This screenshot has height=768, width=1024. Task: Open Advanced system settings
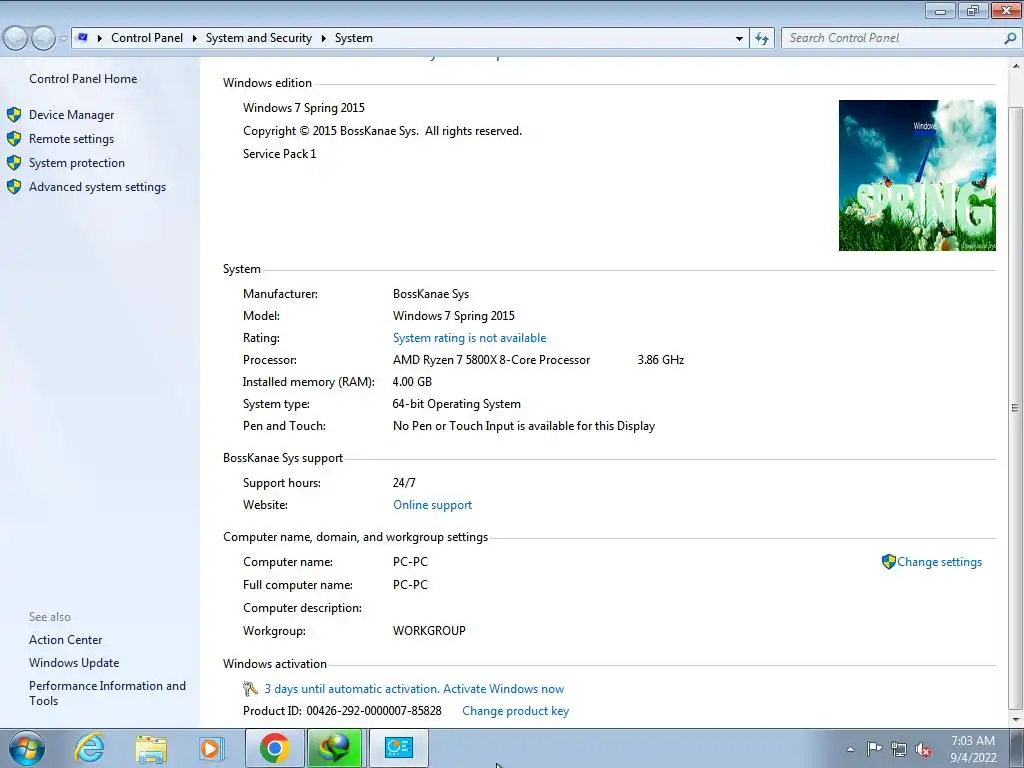pos(97,187)
